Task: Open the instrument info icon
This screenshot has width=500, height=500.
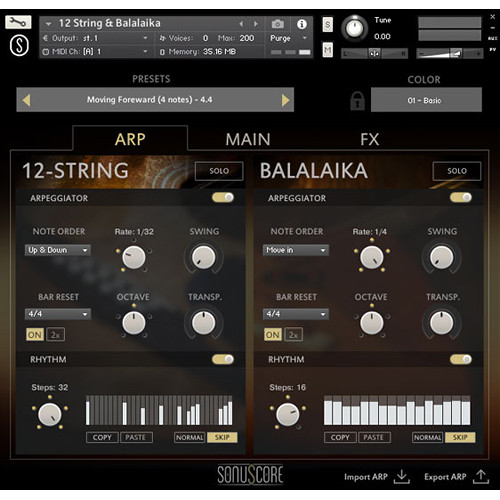Action: pyautogui.click(x=302, y=24)
